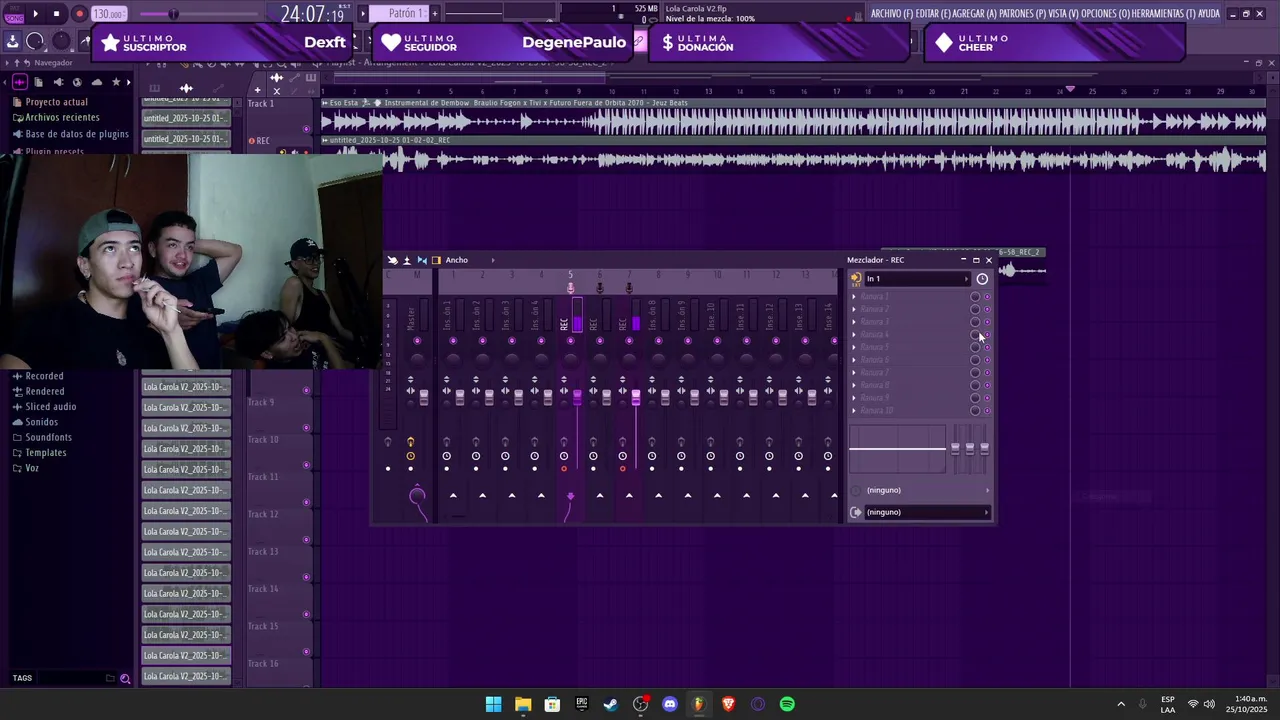Click the TAGS label in browser
This screenshot has width=1280, height=720.
tap(22, 678)
